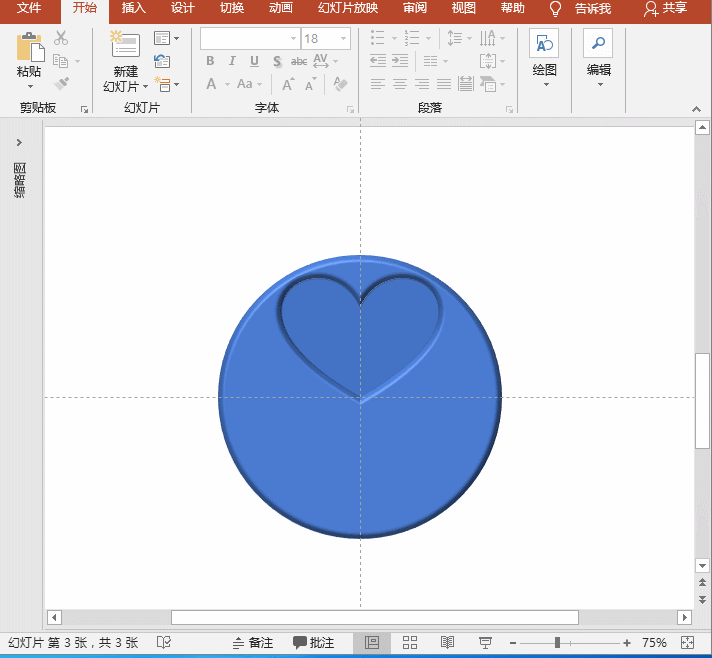The image size is (712, 658).
Task: Click the Cut scissors icon
Action: [x=60, y=38]
